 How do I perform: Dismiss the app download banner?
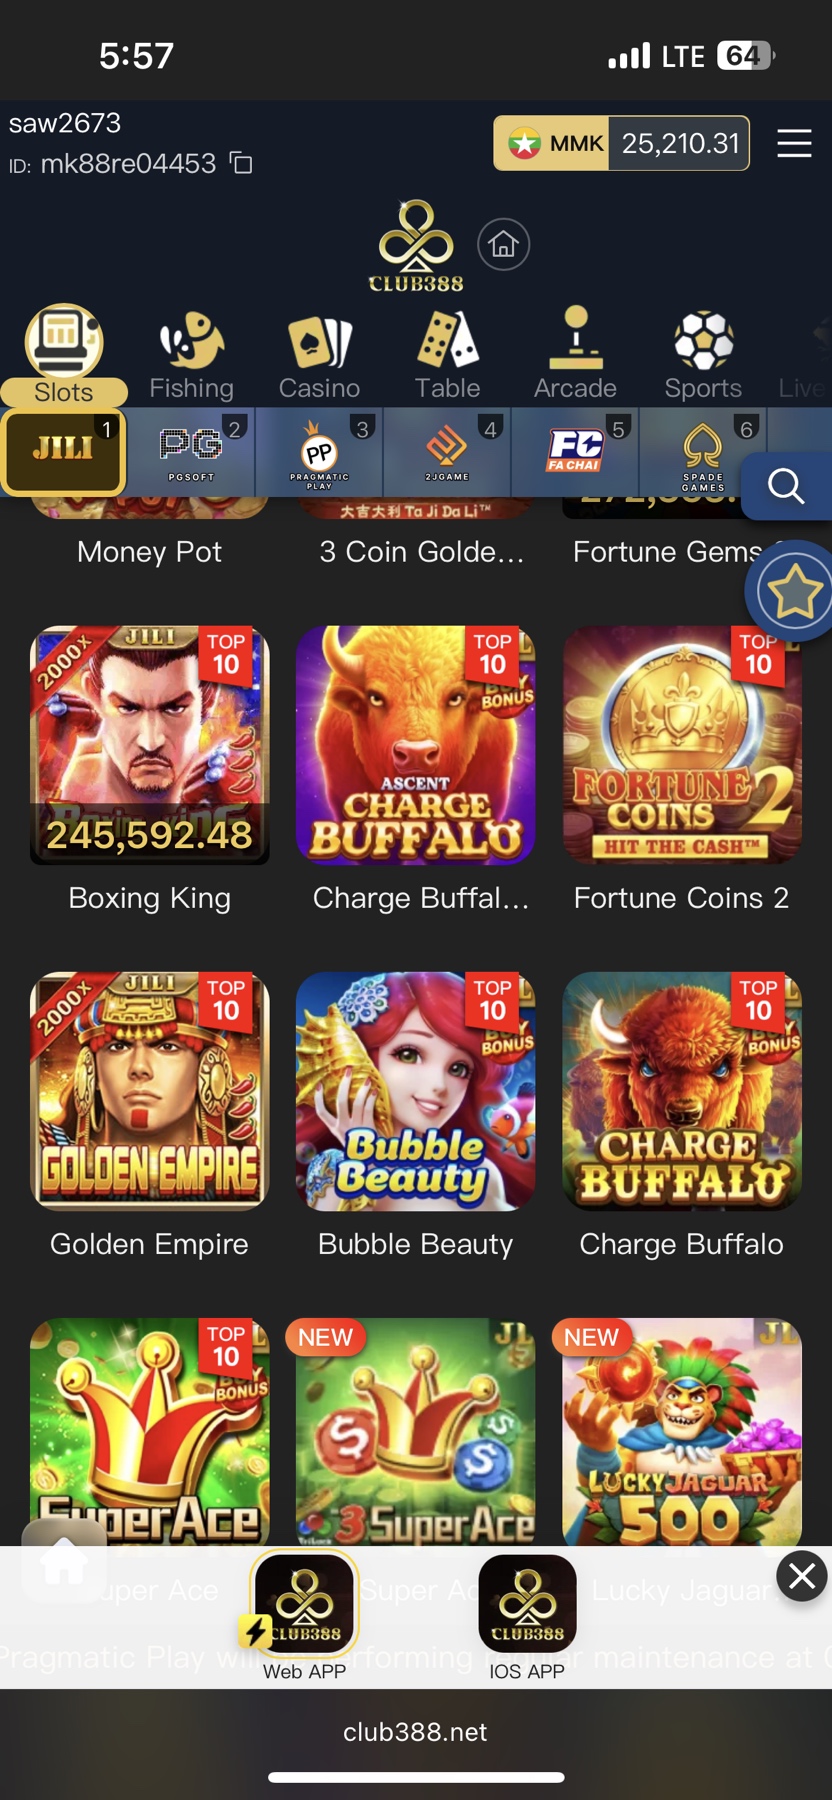coord(802,1576)
